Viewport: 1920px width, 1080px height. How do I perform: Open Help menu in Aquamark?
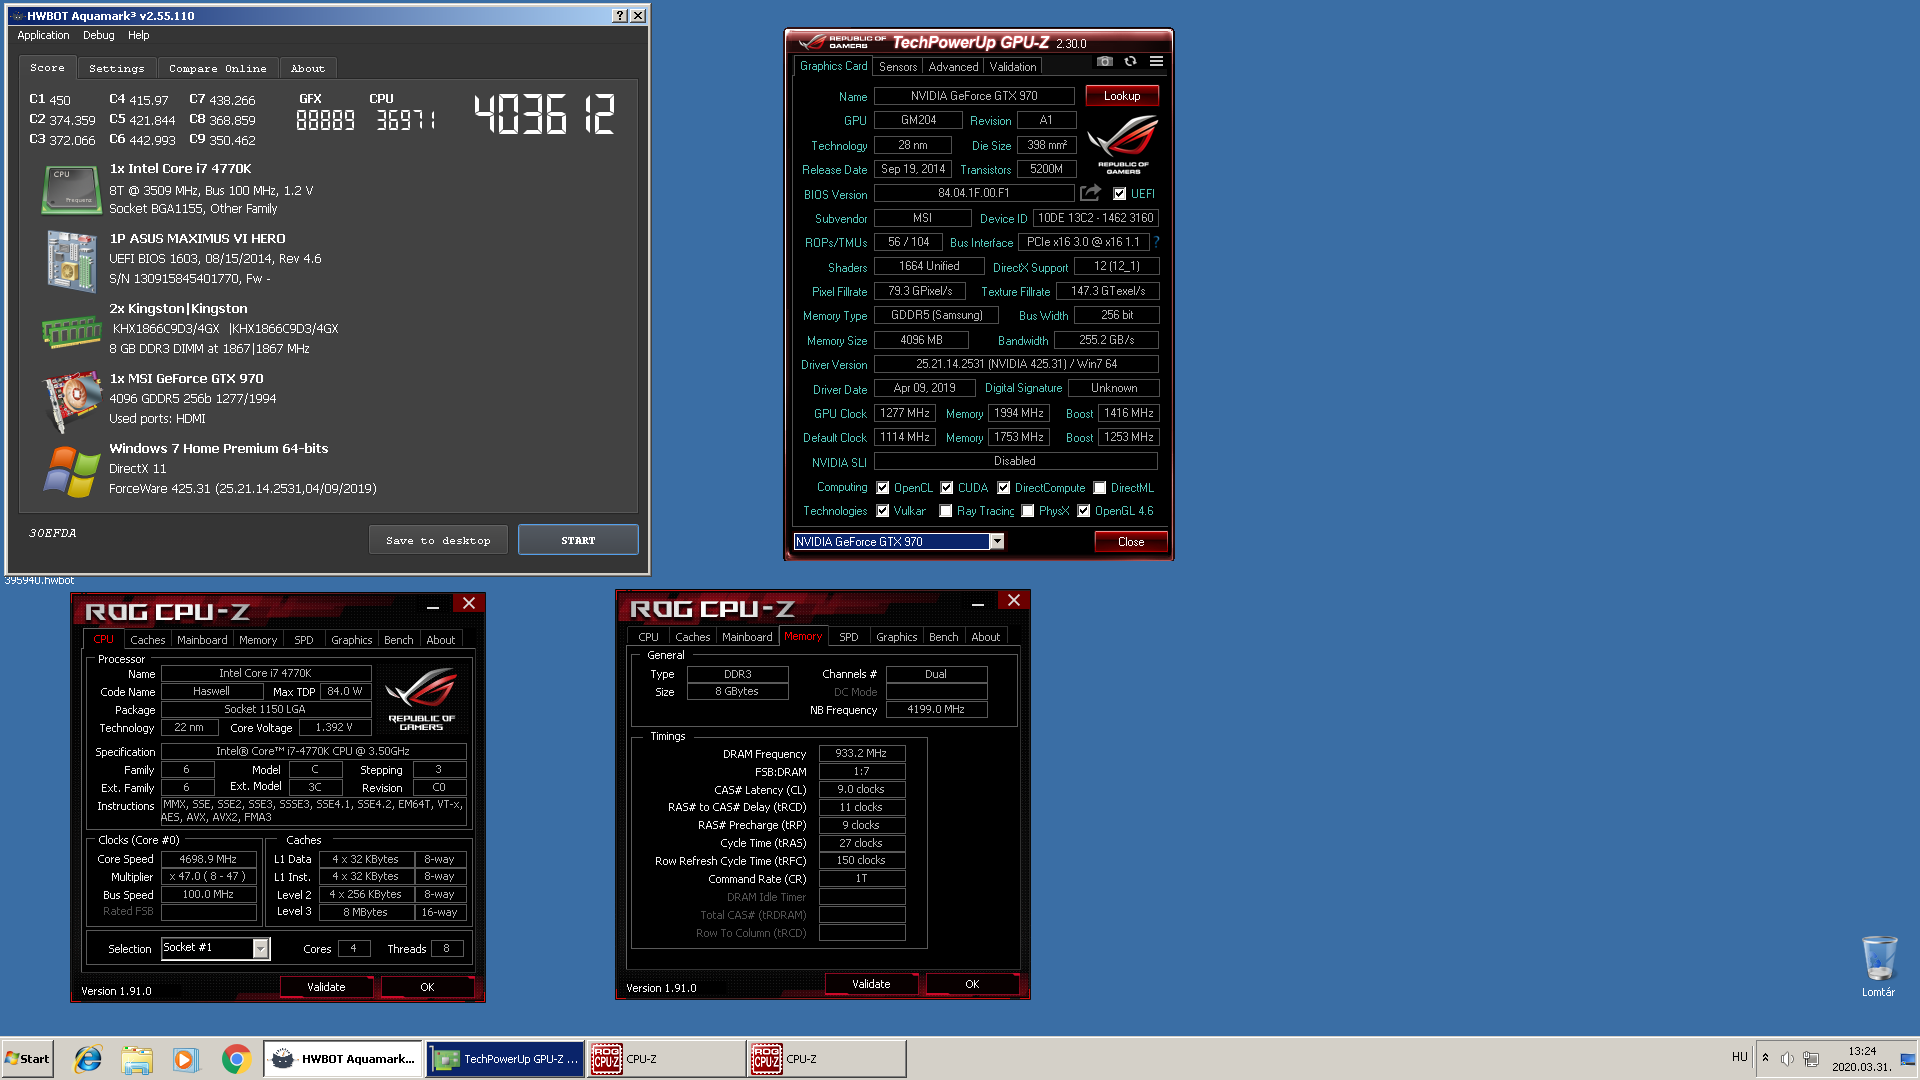(138, 35)
